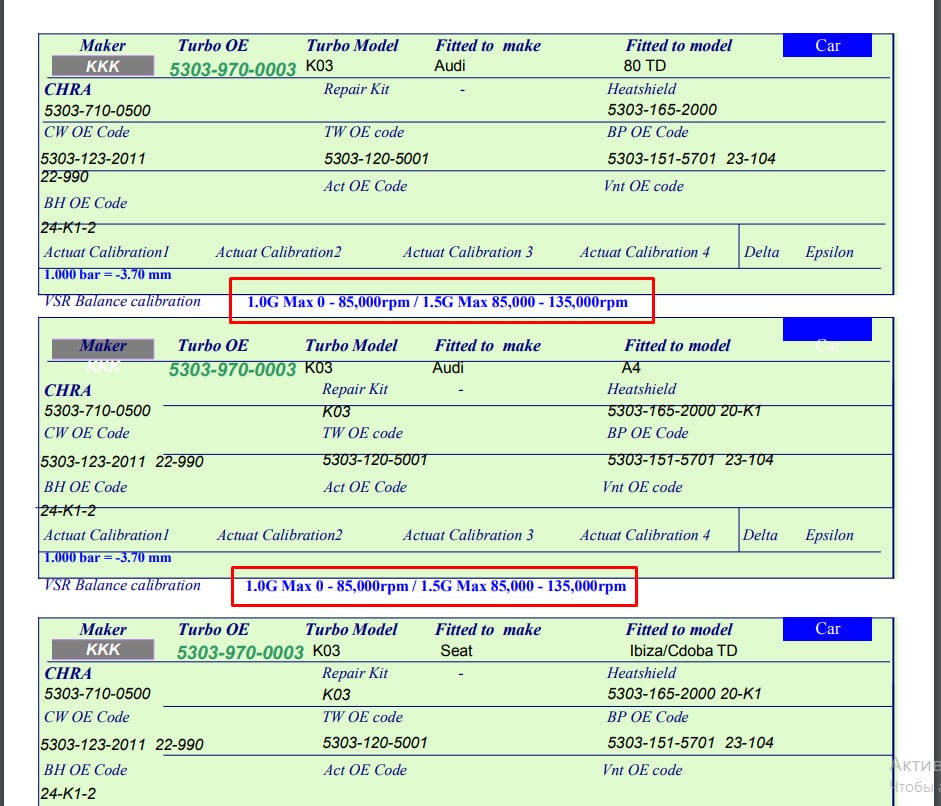Image resolution: width=941 pixels, height=806 pixels.
Task: Click 1.000 bar = -3.70 mm in the A4 record
Action: coord(107,558)
